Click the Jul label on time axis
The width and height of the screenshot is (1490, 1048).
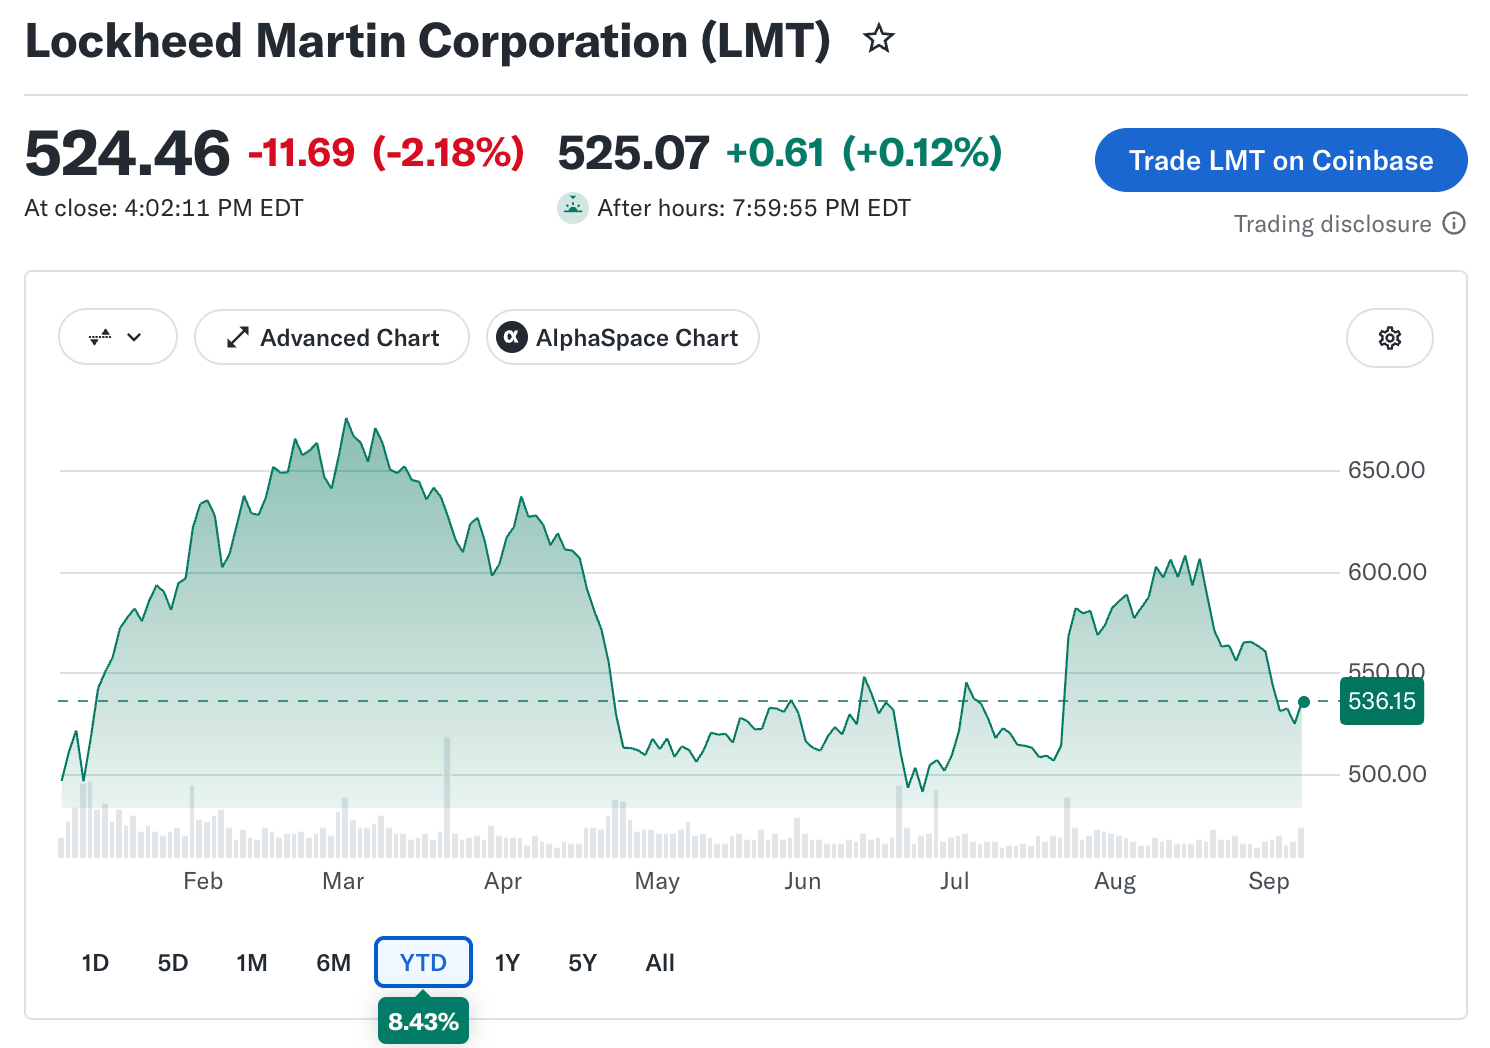(955, 881)
